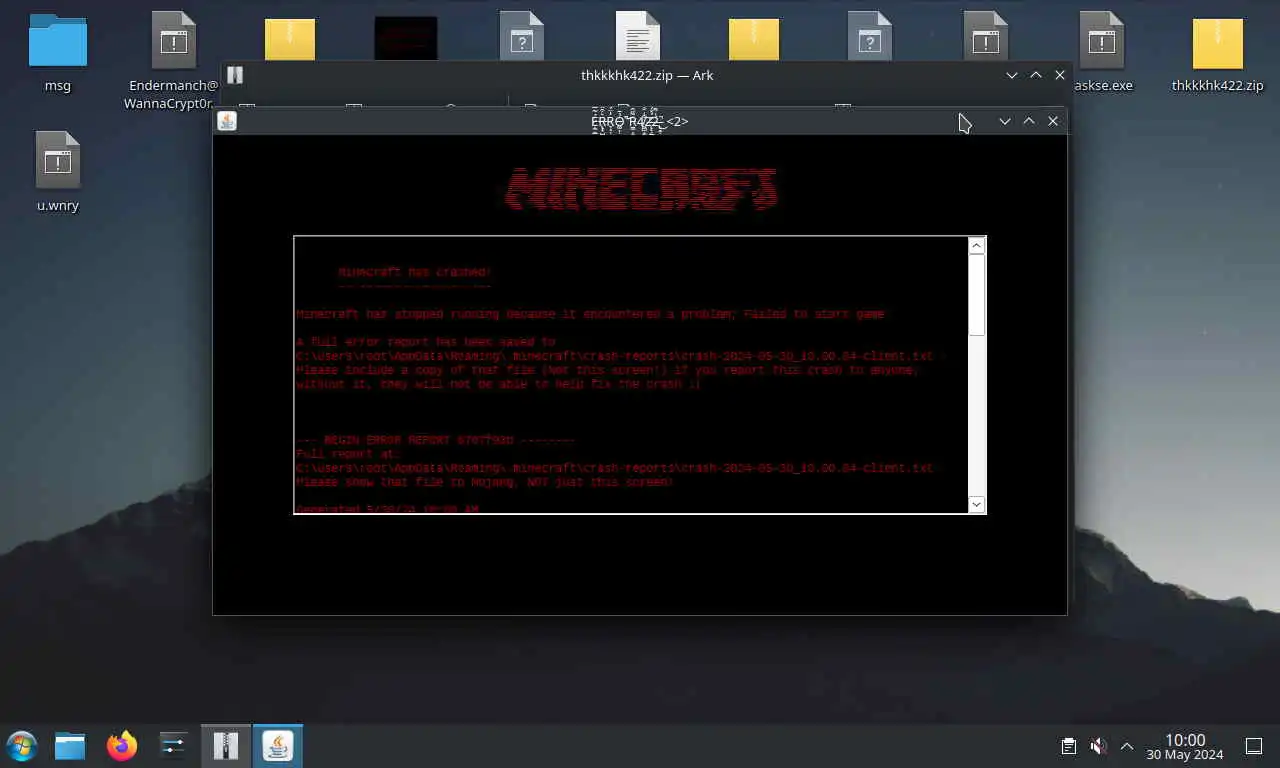This screenshot has height=768, width=1280.
Task: Launch Firefox from the taskbar
Action: pos(122,746)
